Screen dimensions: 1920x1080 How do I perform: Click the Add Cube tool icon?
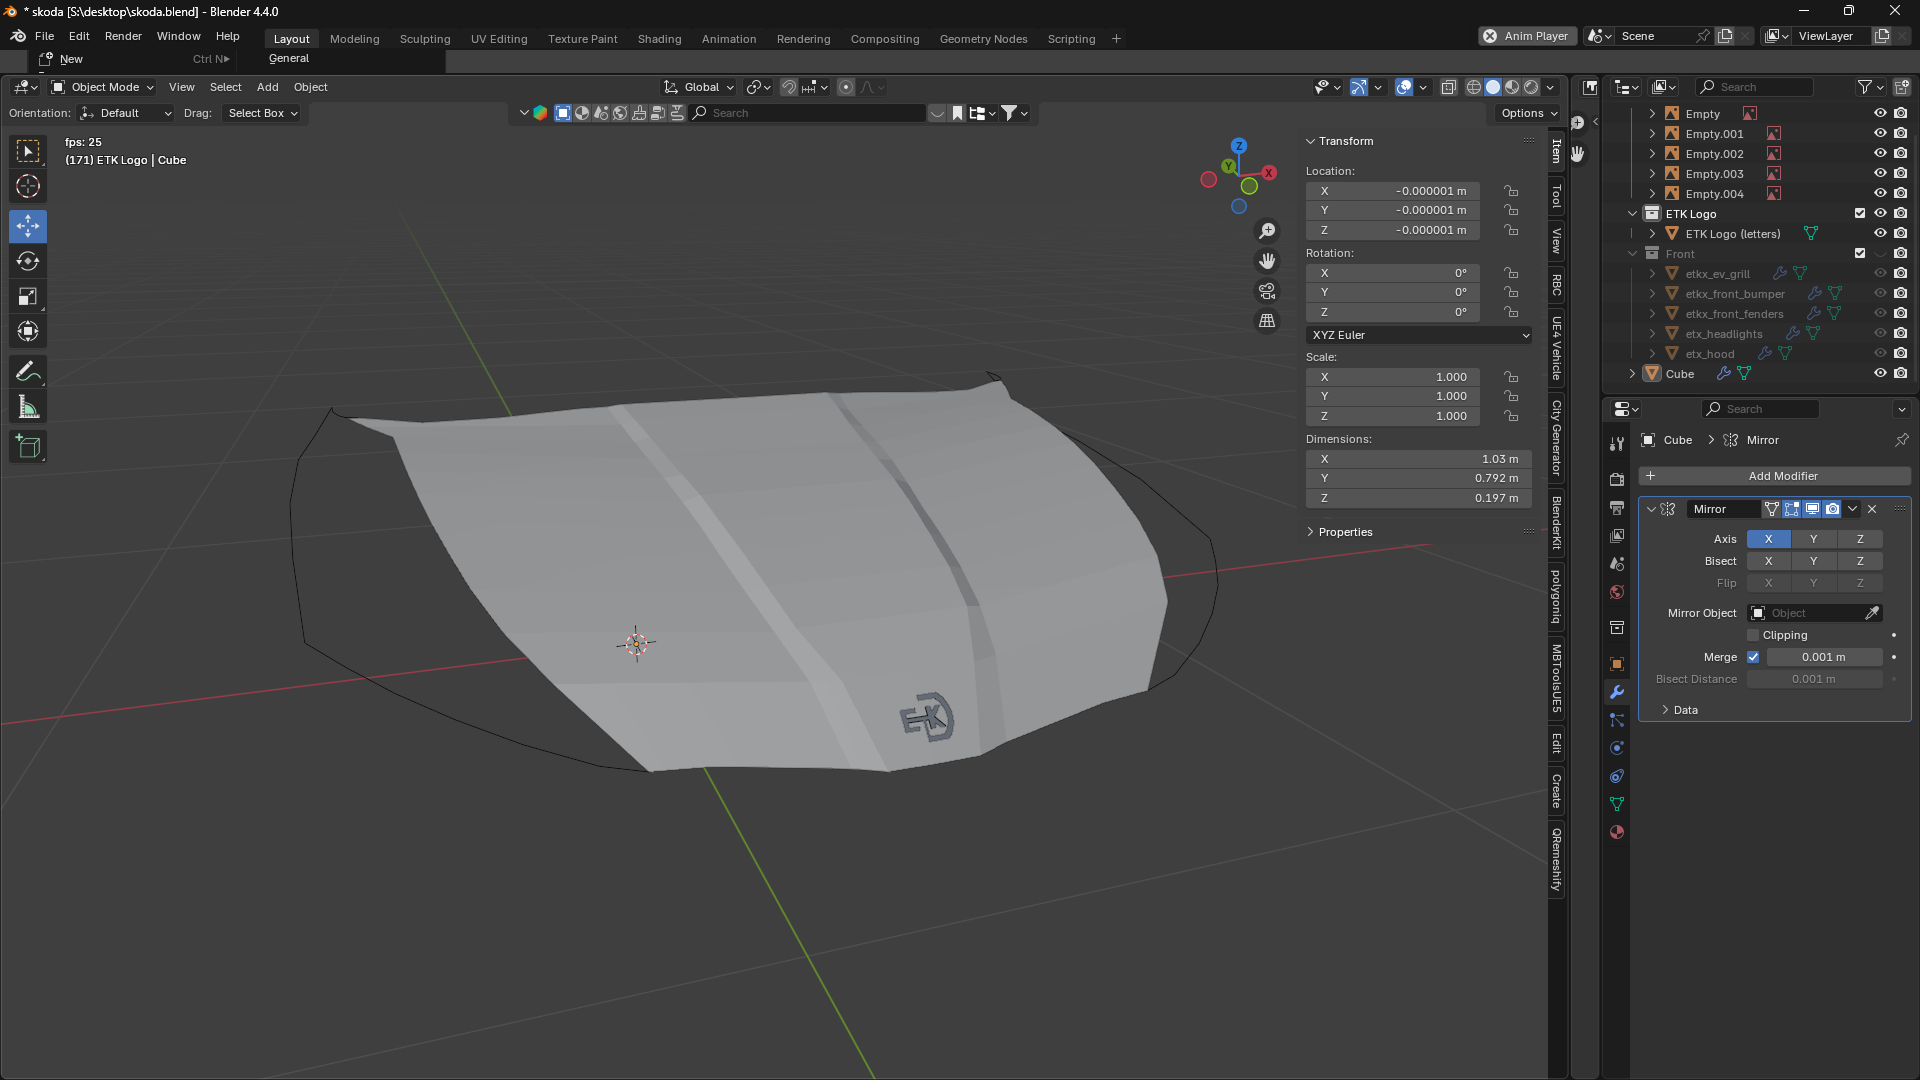click(28, 447)
